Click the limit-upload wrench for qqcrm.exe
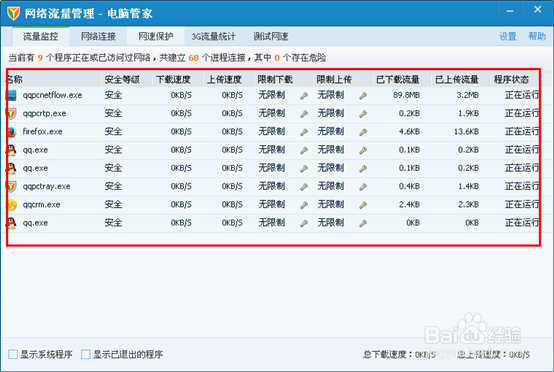The width and height of the screenshot is (554, 372). [x=363, y=205]
